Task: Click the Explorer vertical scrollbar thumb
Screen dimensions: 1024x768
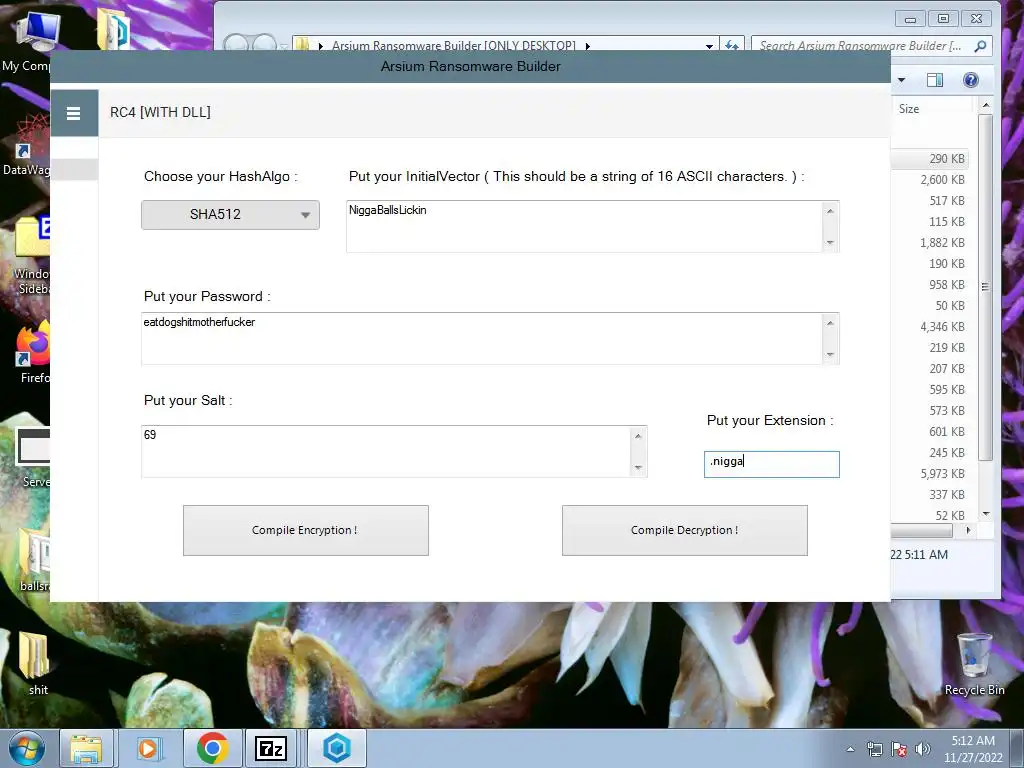Action: point(985,287)
